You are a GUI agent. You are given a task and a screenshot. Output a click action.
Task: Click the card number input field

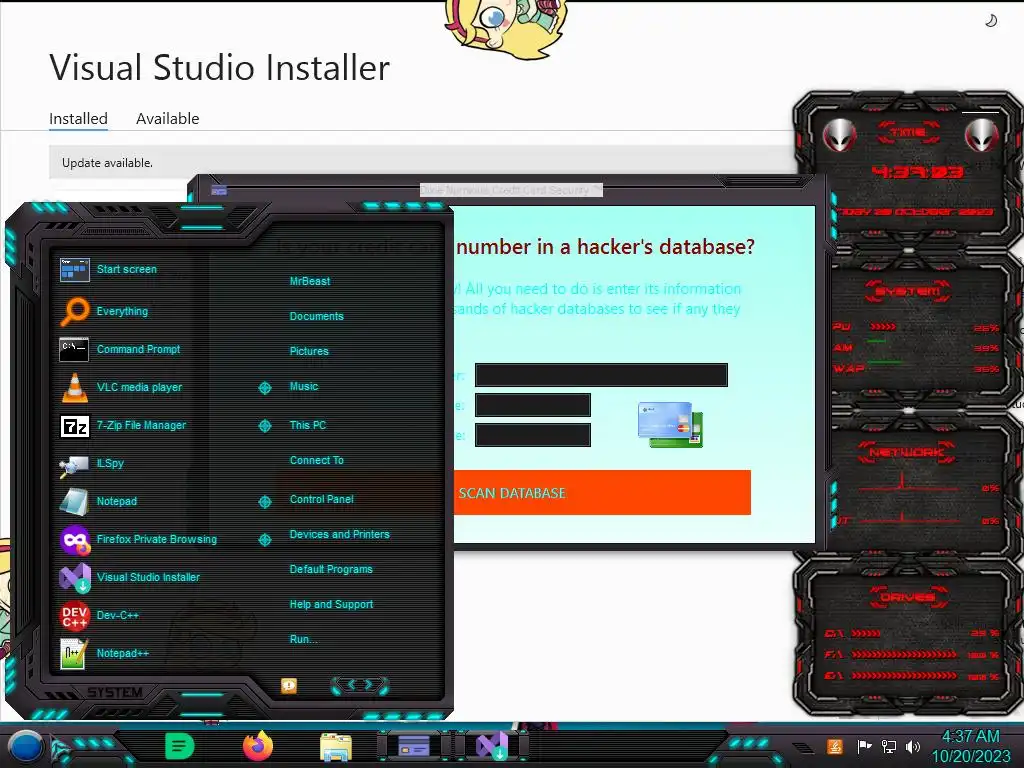click(x=601, y=375)
